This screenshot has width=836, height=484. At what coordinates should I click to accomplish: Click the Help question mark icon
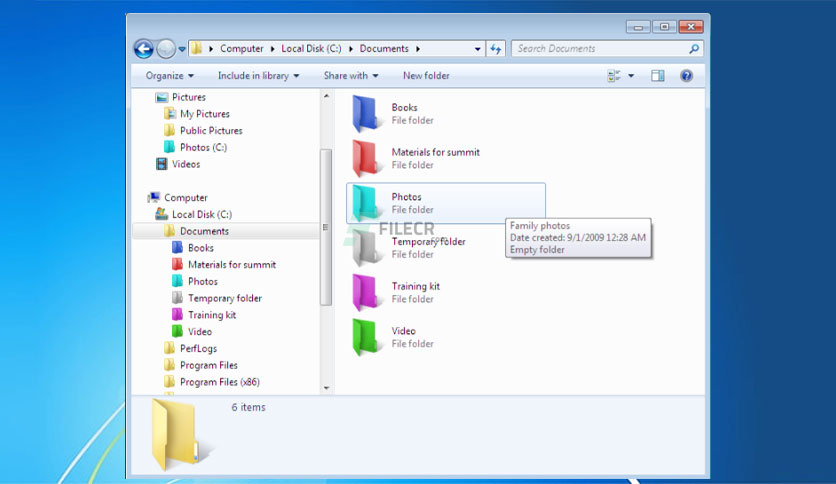click(x=687, y=76)
